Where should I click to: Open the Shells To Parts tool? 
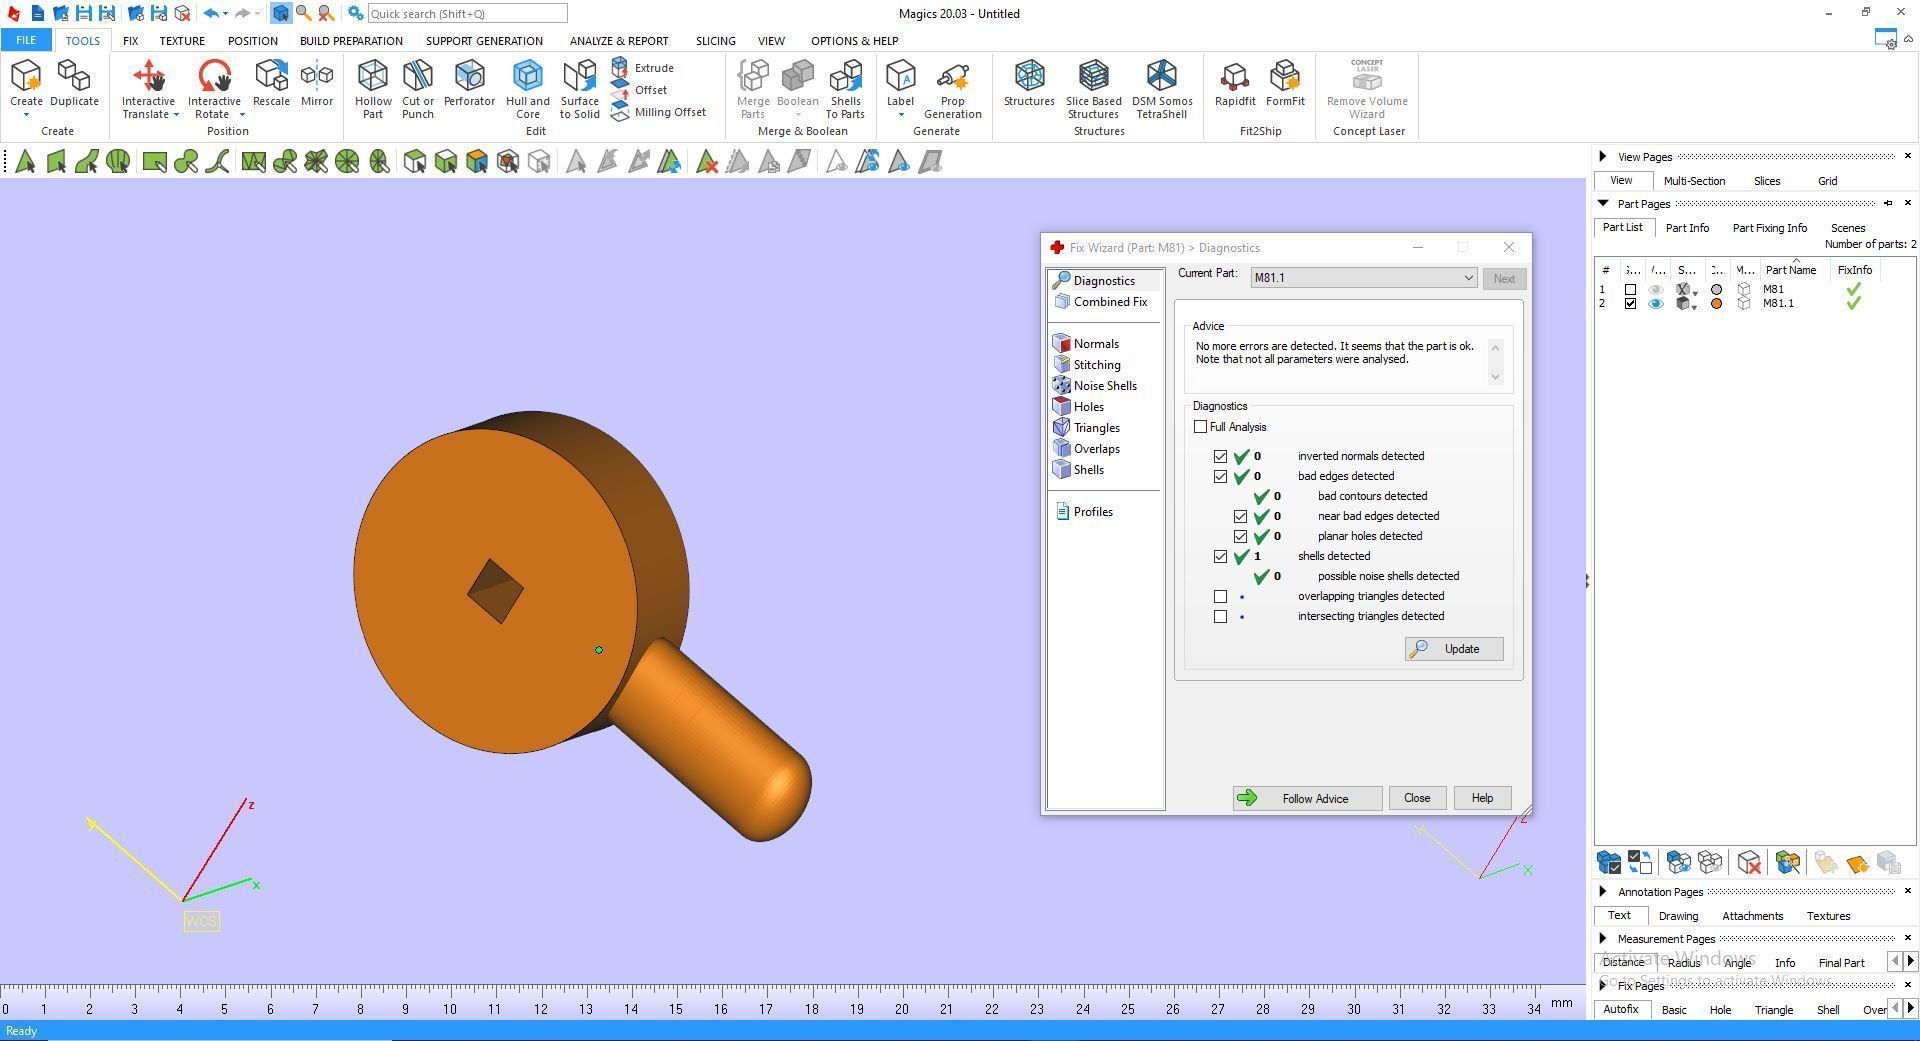[845, 89]
